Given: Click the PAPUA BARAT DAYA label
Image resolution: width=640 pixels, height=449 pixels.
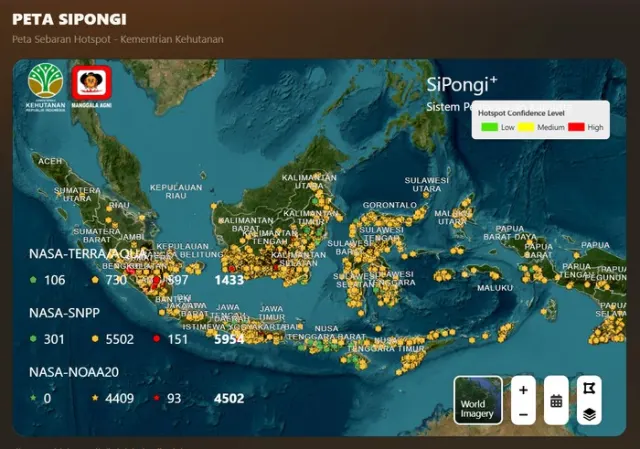Looking at the screenshot, I should coord(510,233).
